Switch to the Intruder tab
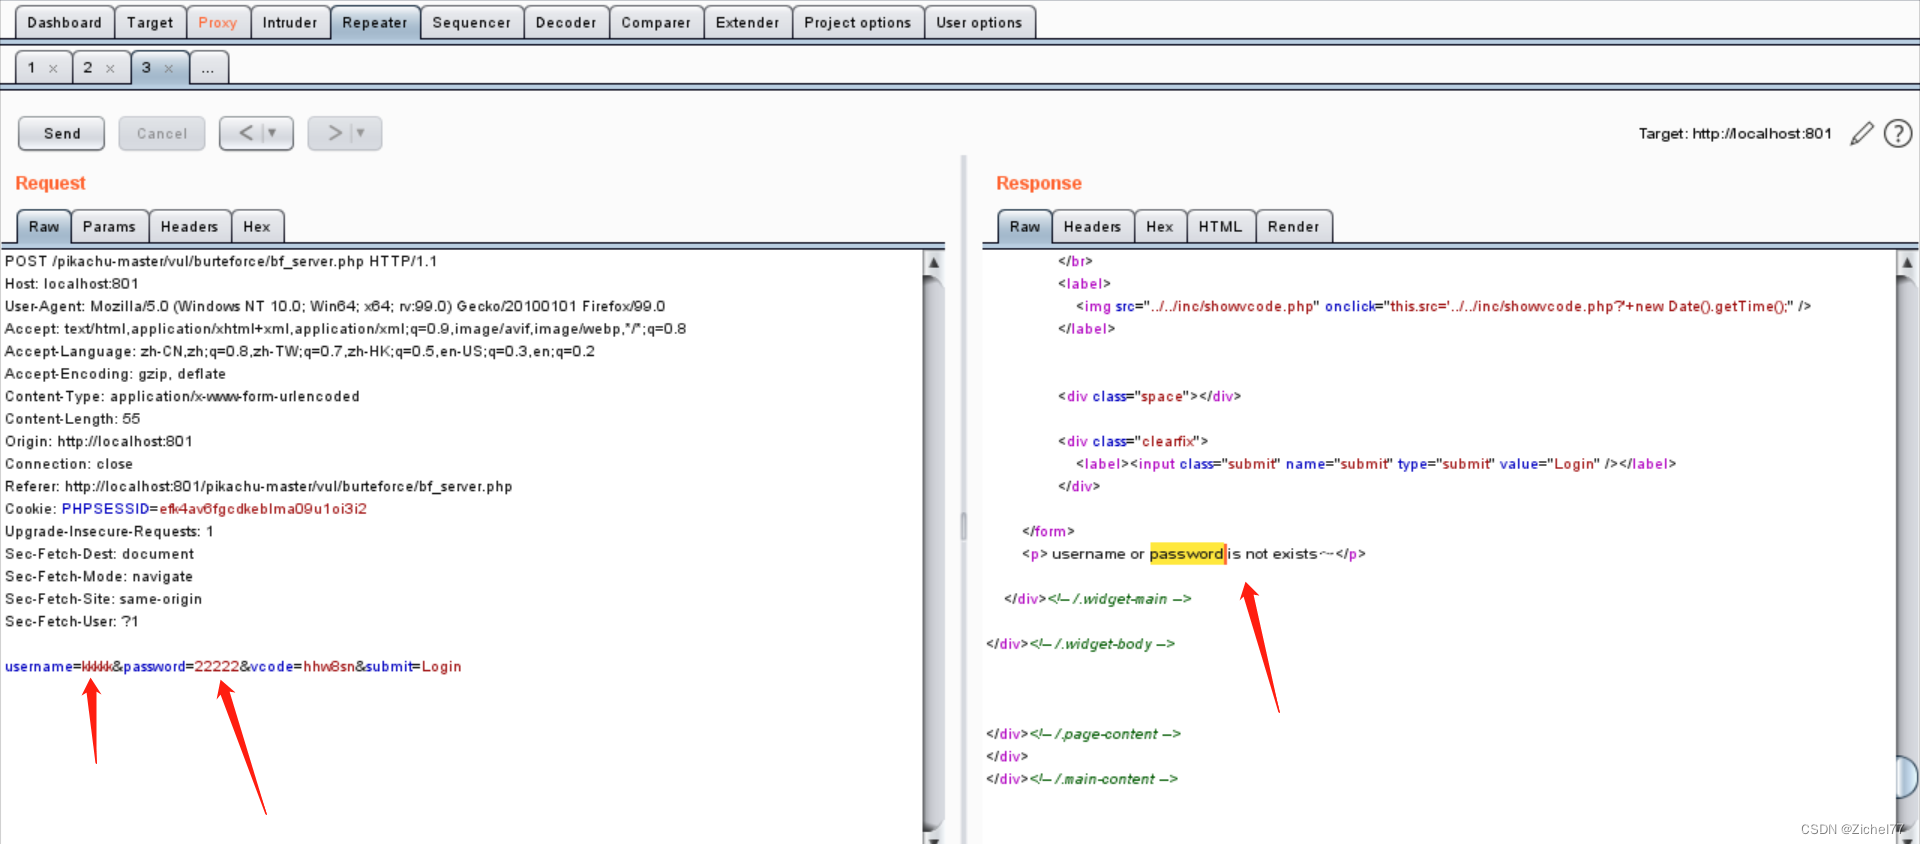The image size is (1920, 844). (x=290, y=22)
